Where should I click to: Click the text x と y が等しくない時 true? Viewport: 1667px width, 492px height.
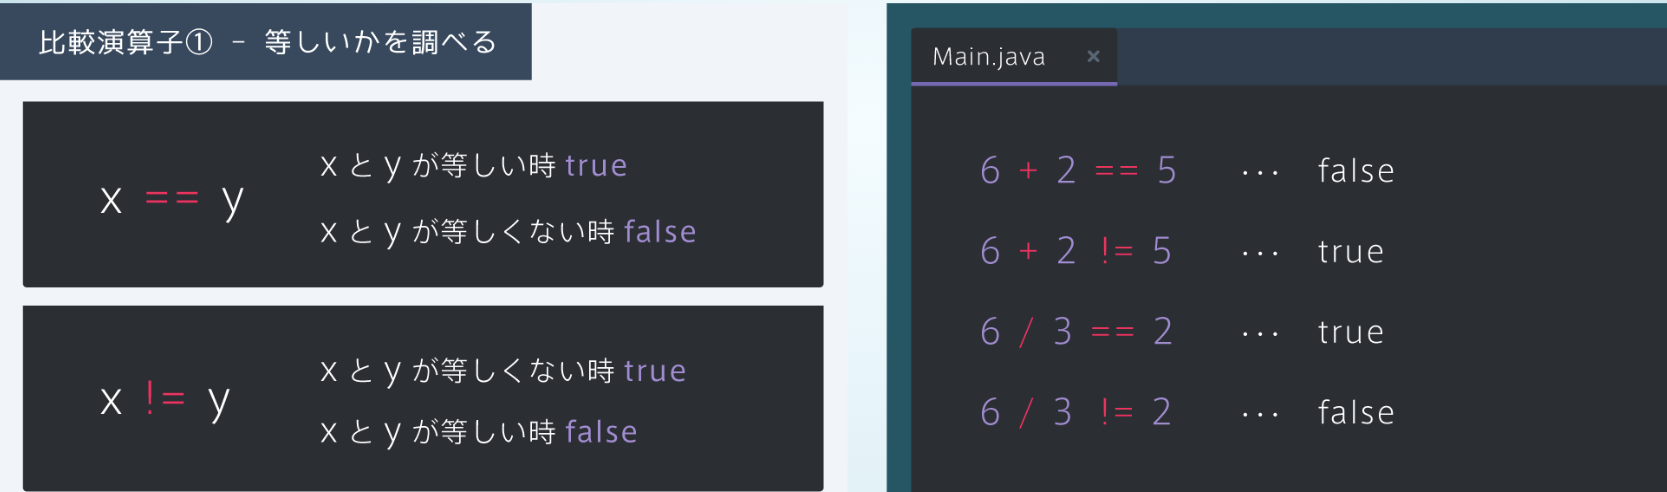(503, 371)
